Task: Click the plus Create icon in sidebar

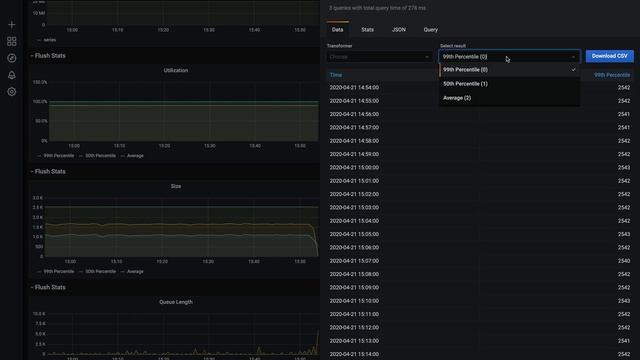Action: coord(11,25)
